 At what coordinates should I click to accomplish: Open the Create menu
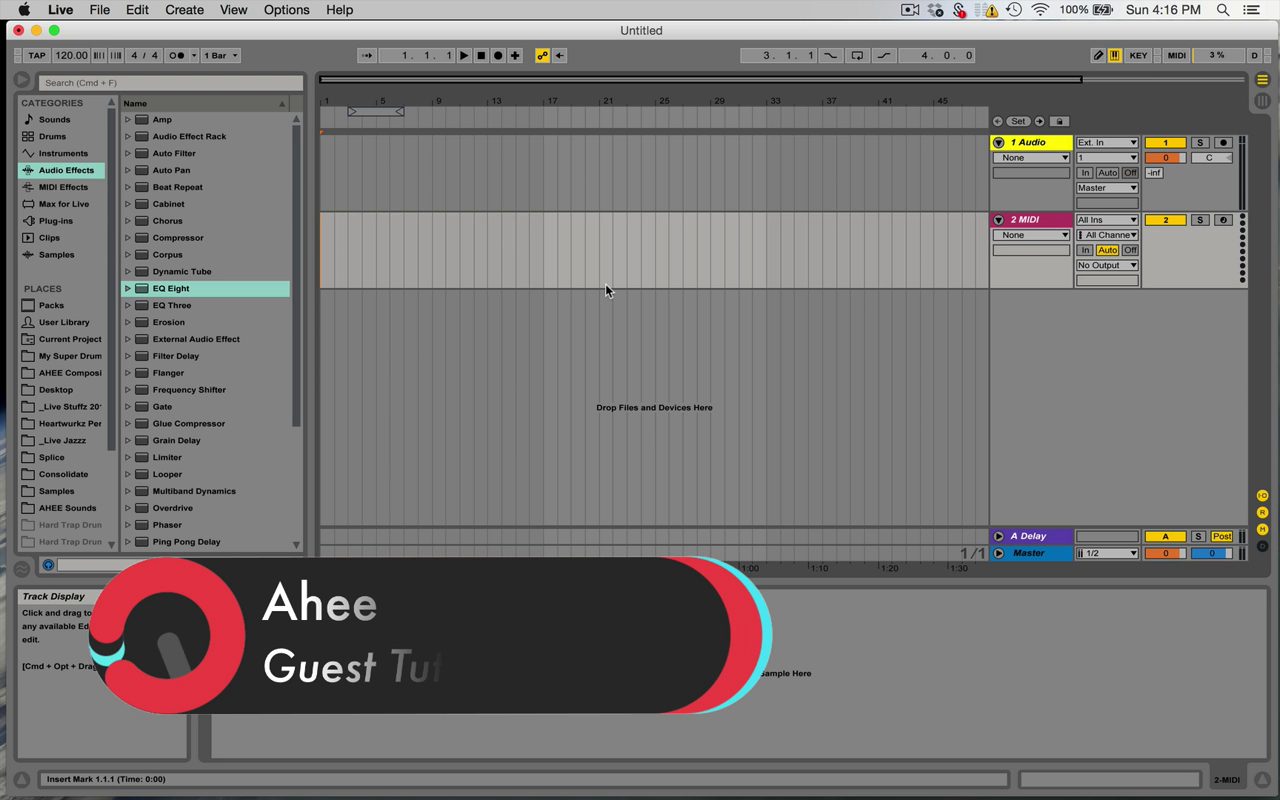tap(184, 10)
